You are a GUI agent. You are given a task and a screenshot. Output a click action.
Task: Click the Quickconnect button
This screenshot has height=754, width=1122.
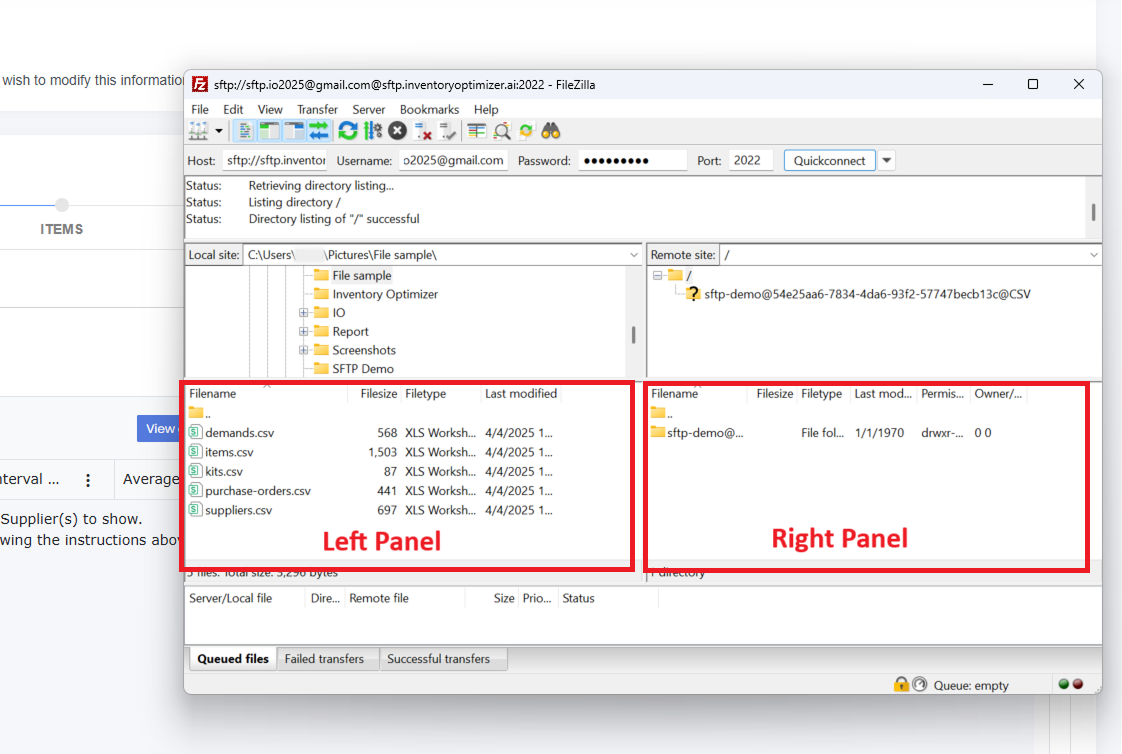[x=829, y=160]
